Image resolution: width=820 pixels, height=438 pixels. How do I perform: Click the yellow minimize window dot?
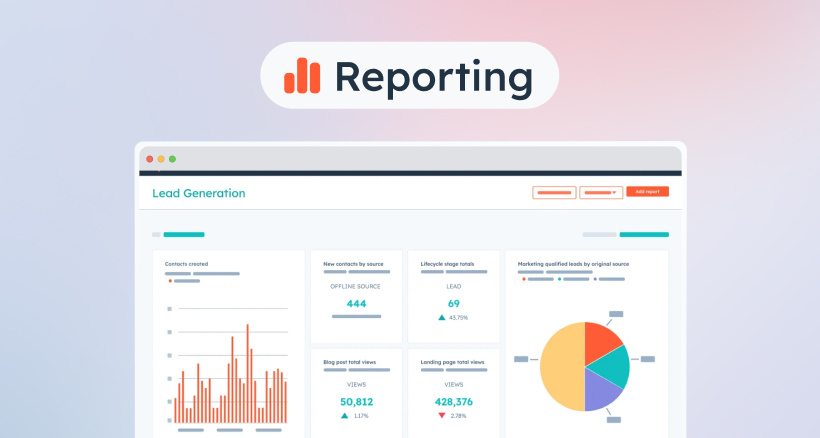[161, 159]
